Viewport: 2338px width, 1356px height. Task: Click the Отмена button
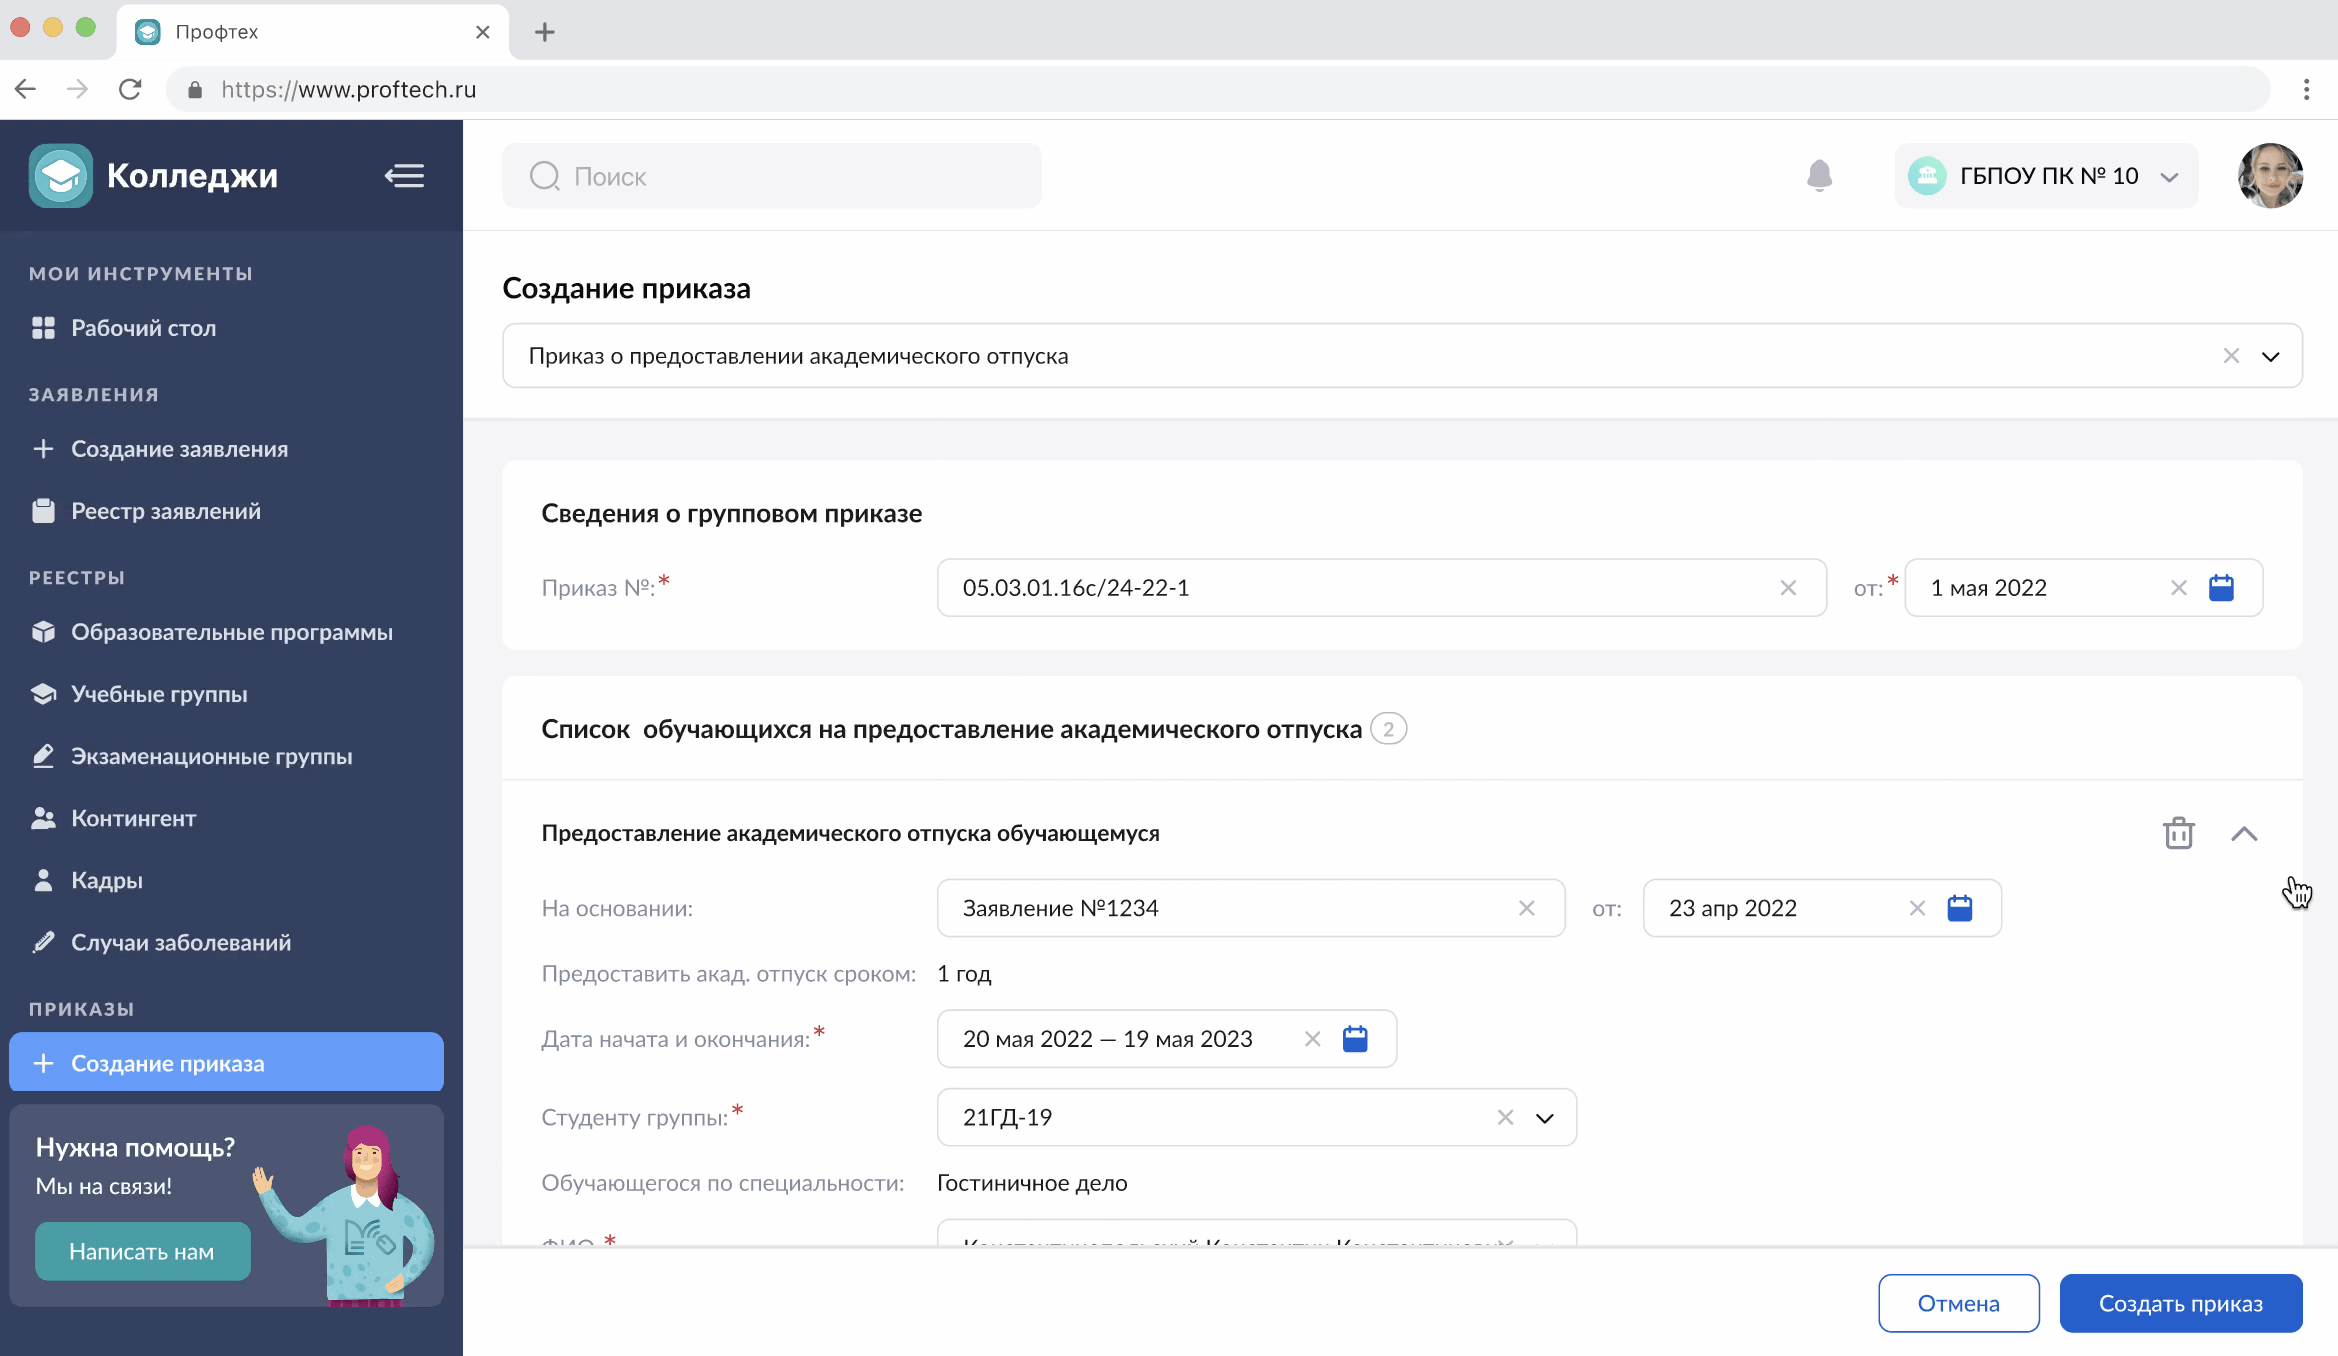pyautogui.click(x=1957, y=1303)
